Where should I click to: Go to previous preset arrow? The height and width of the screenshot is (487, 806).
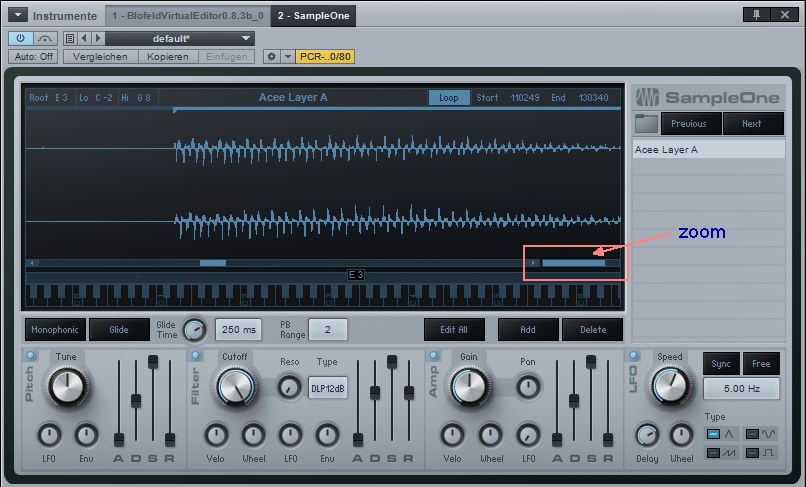tap(84, 39)
